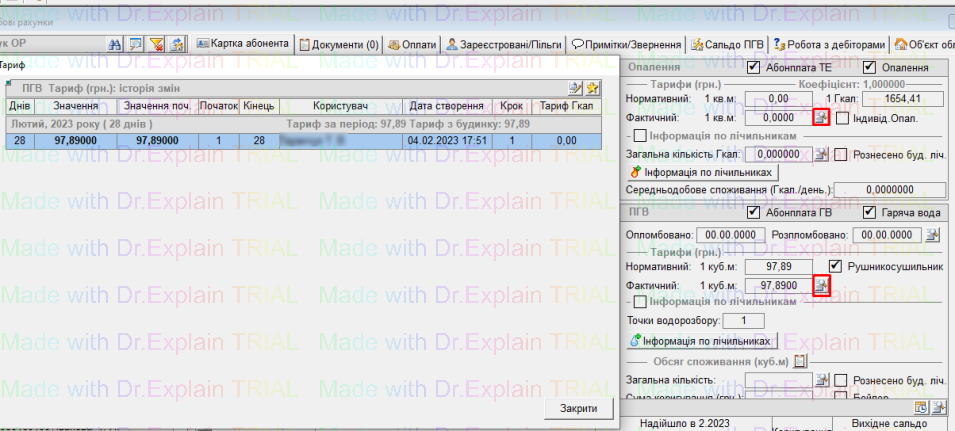Click edit icon next to Розпломбовано date
Viewport: 955px width, 431px height.
tap(932, 235)
